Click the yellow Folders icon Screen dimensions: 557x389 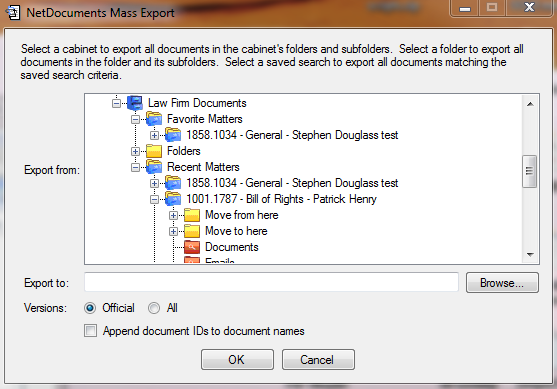click(154, 151)
